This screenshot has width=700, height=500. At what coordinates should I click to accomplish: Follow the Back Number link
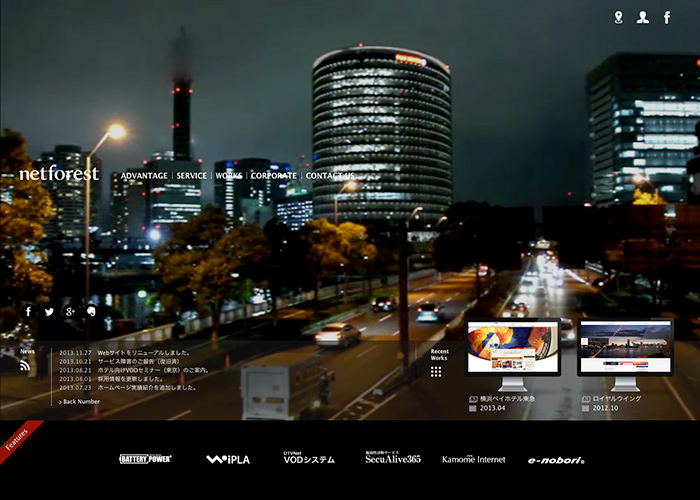pyautogui.click(x=79, y=402)
